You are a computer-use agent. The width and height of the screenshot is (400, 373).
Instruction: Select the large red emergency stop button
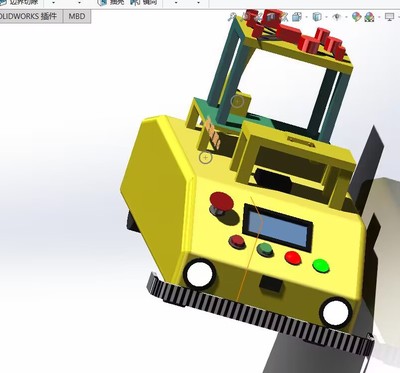coord(221,202)
